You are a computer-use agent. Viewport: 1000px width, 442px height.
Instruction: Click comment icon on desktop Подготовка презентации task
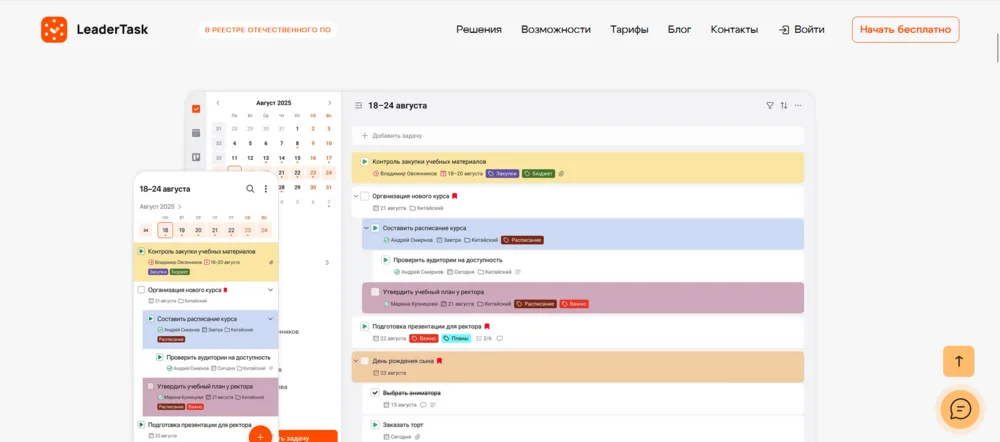click(x=499, y=338)
